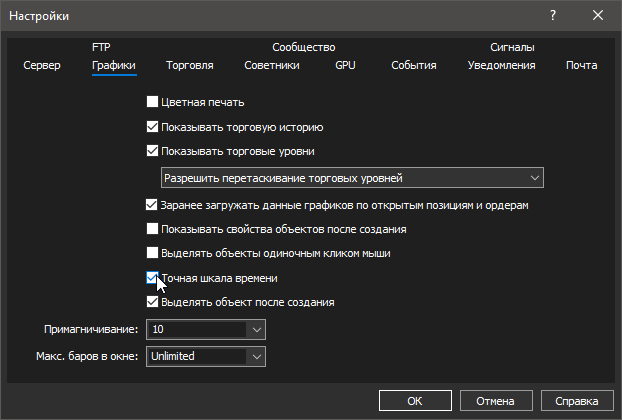The width and height of the screenshot is (622, 420).
Task: Open the Почта tab
Action: [581, 66]
